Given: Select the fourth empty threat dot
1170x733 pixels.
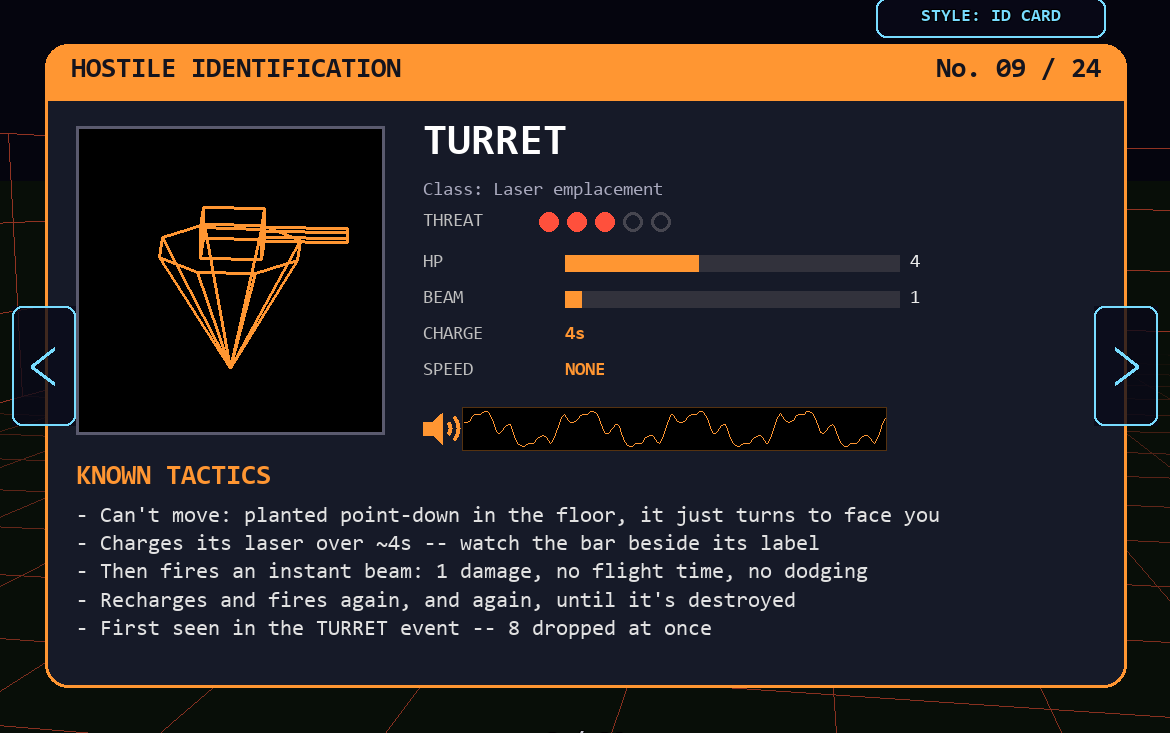Looking at the screenshot, I should pyautogui.click(x=633, y=222).
